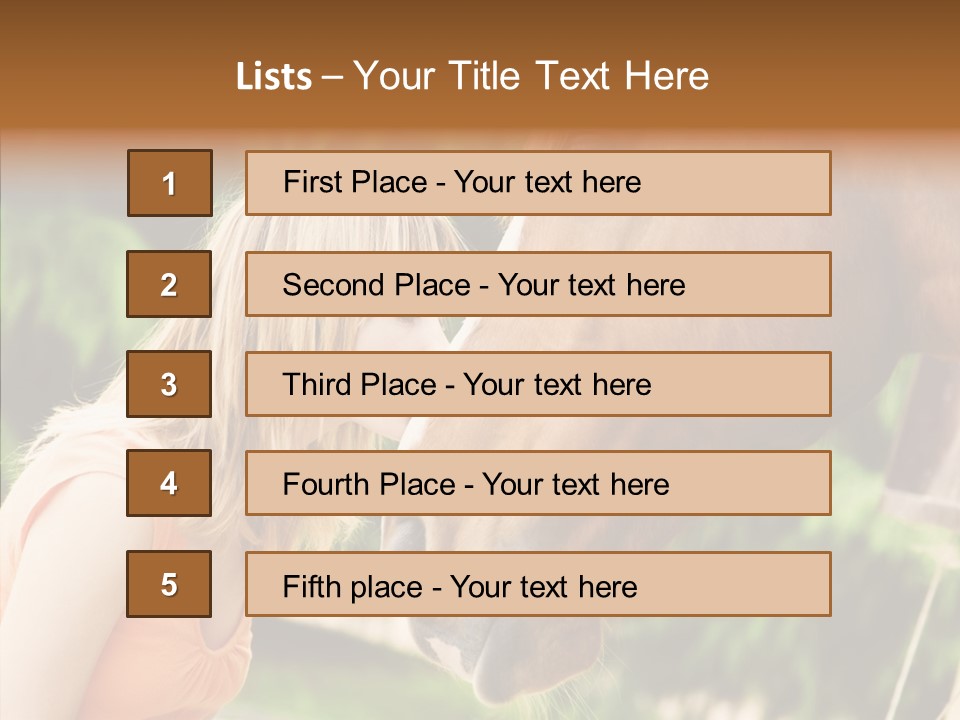Screen dimensions: 960x720
Task: Click the Fourth Place text bar
Action: pyautogui.click(x=538, y=484)
